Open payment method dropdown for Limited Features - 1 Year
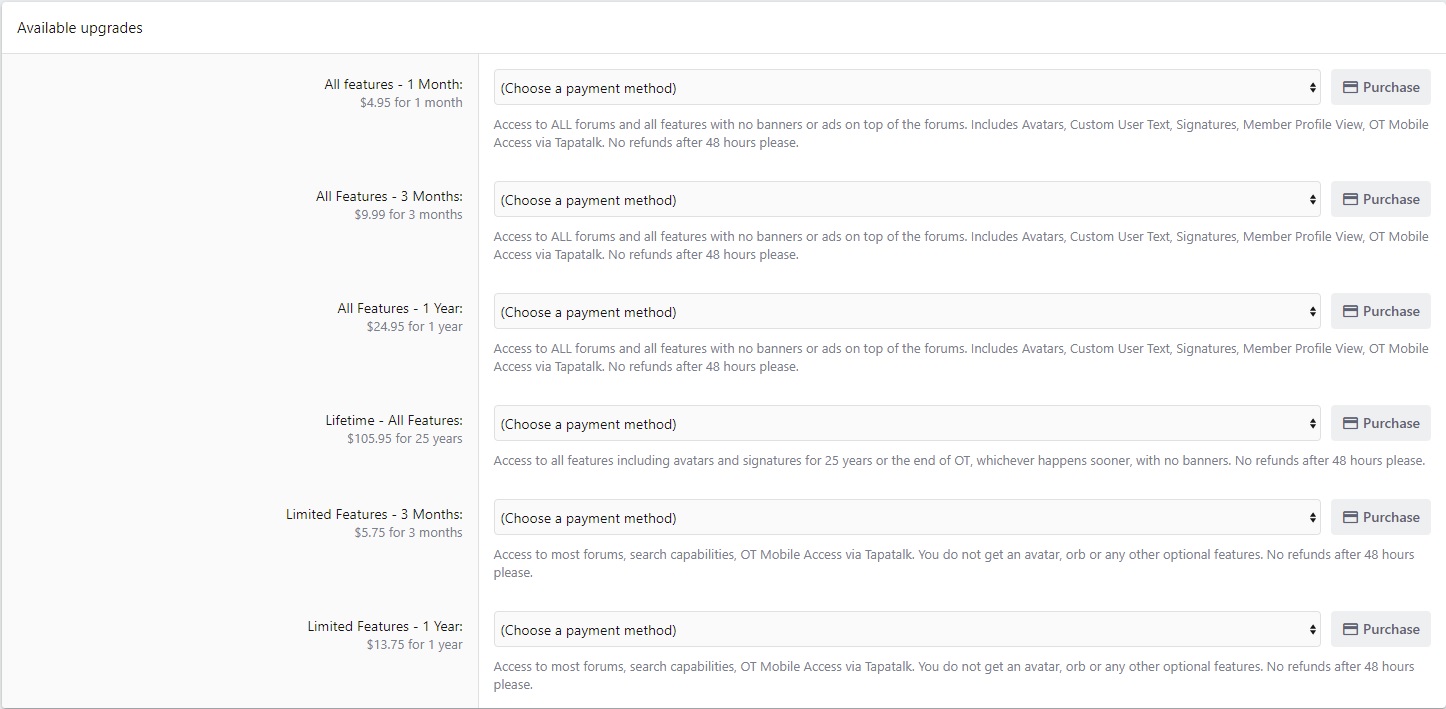1446x709 pixels. click(x=907, y=630)
